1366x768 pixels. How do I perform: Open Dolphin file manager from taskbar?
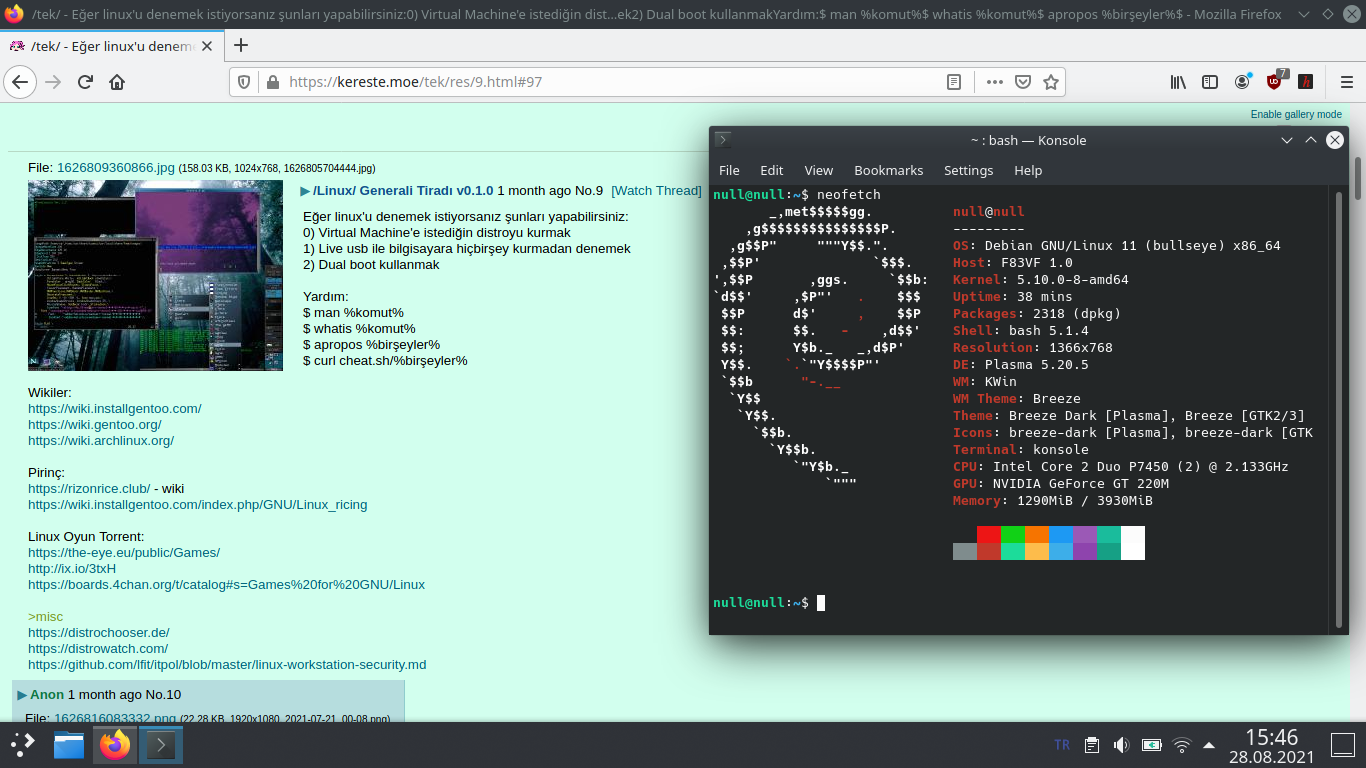click(69, 745)
